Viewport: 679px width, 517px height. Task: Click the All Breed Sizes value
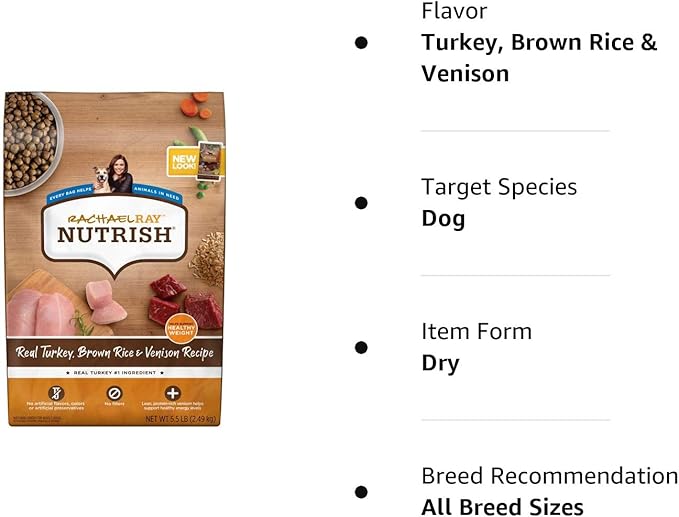[502, 507]
